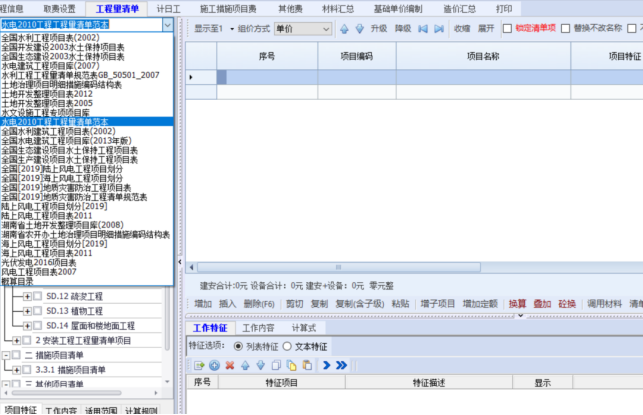Tick the checkbox beside SD.13 植物工程
Image resolution: width=643 pixels, height=415 pixels.
38,311
